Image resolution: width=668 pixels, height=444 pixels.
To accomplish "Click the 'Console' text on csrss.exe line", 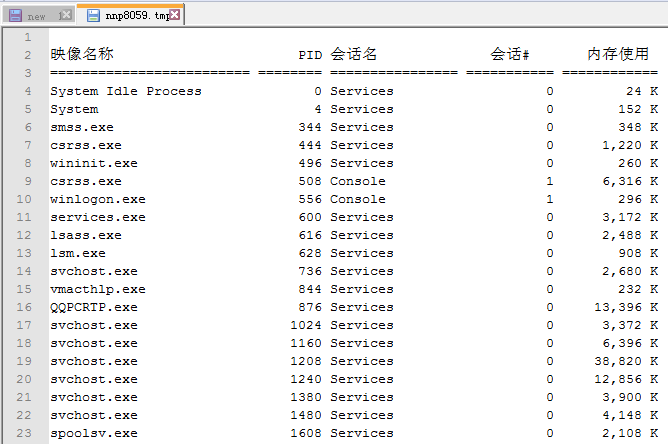I will click(x=357, y=181).
